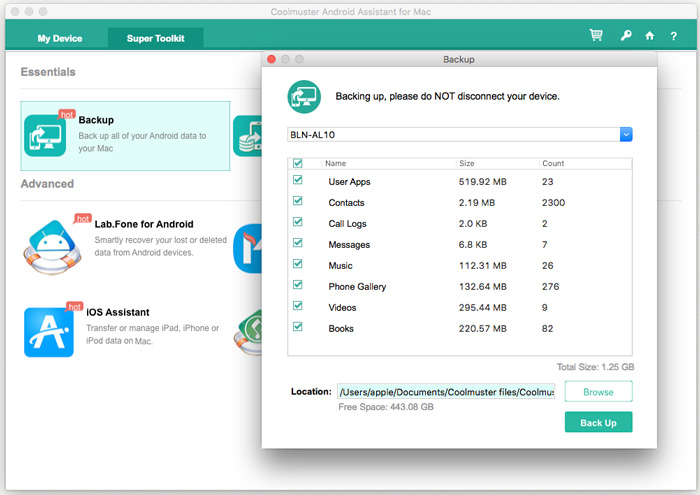Image resolution: width=700 pixels, height=495 pixels.
Task: Open help via the question mark icon
Action: pos(673,36)
